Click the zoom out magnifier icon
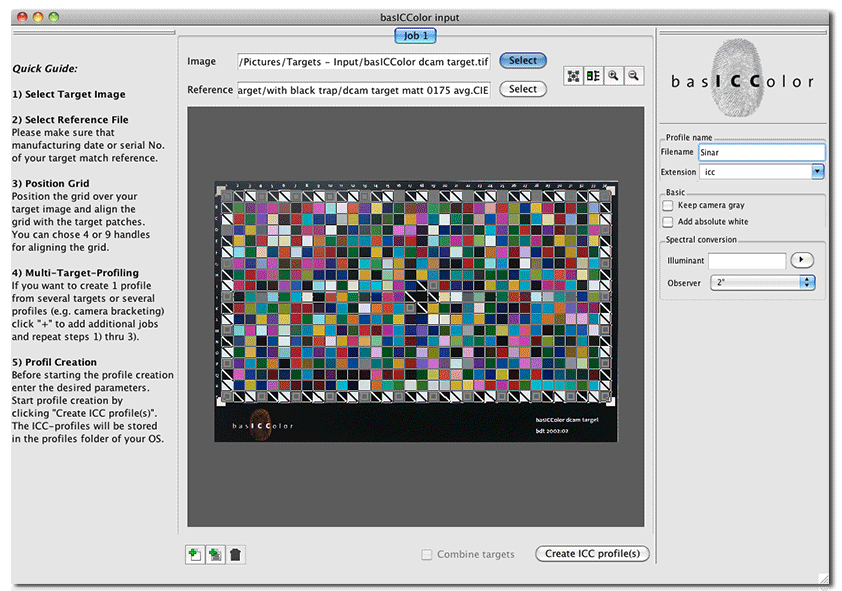Viewport: 842px width, 591px height. click(x=634, y=76)
